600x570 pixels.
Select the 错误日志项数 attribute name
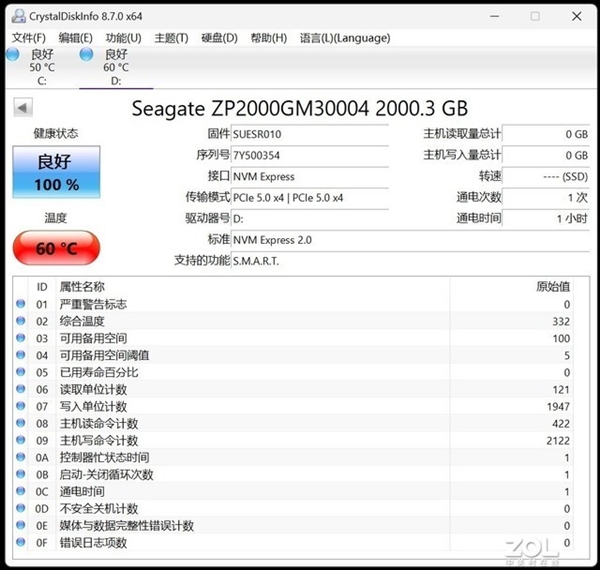click(x=93, y=543)
